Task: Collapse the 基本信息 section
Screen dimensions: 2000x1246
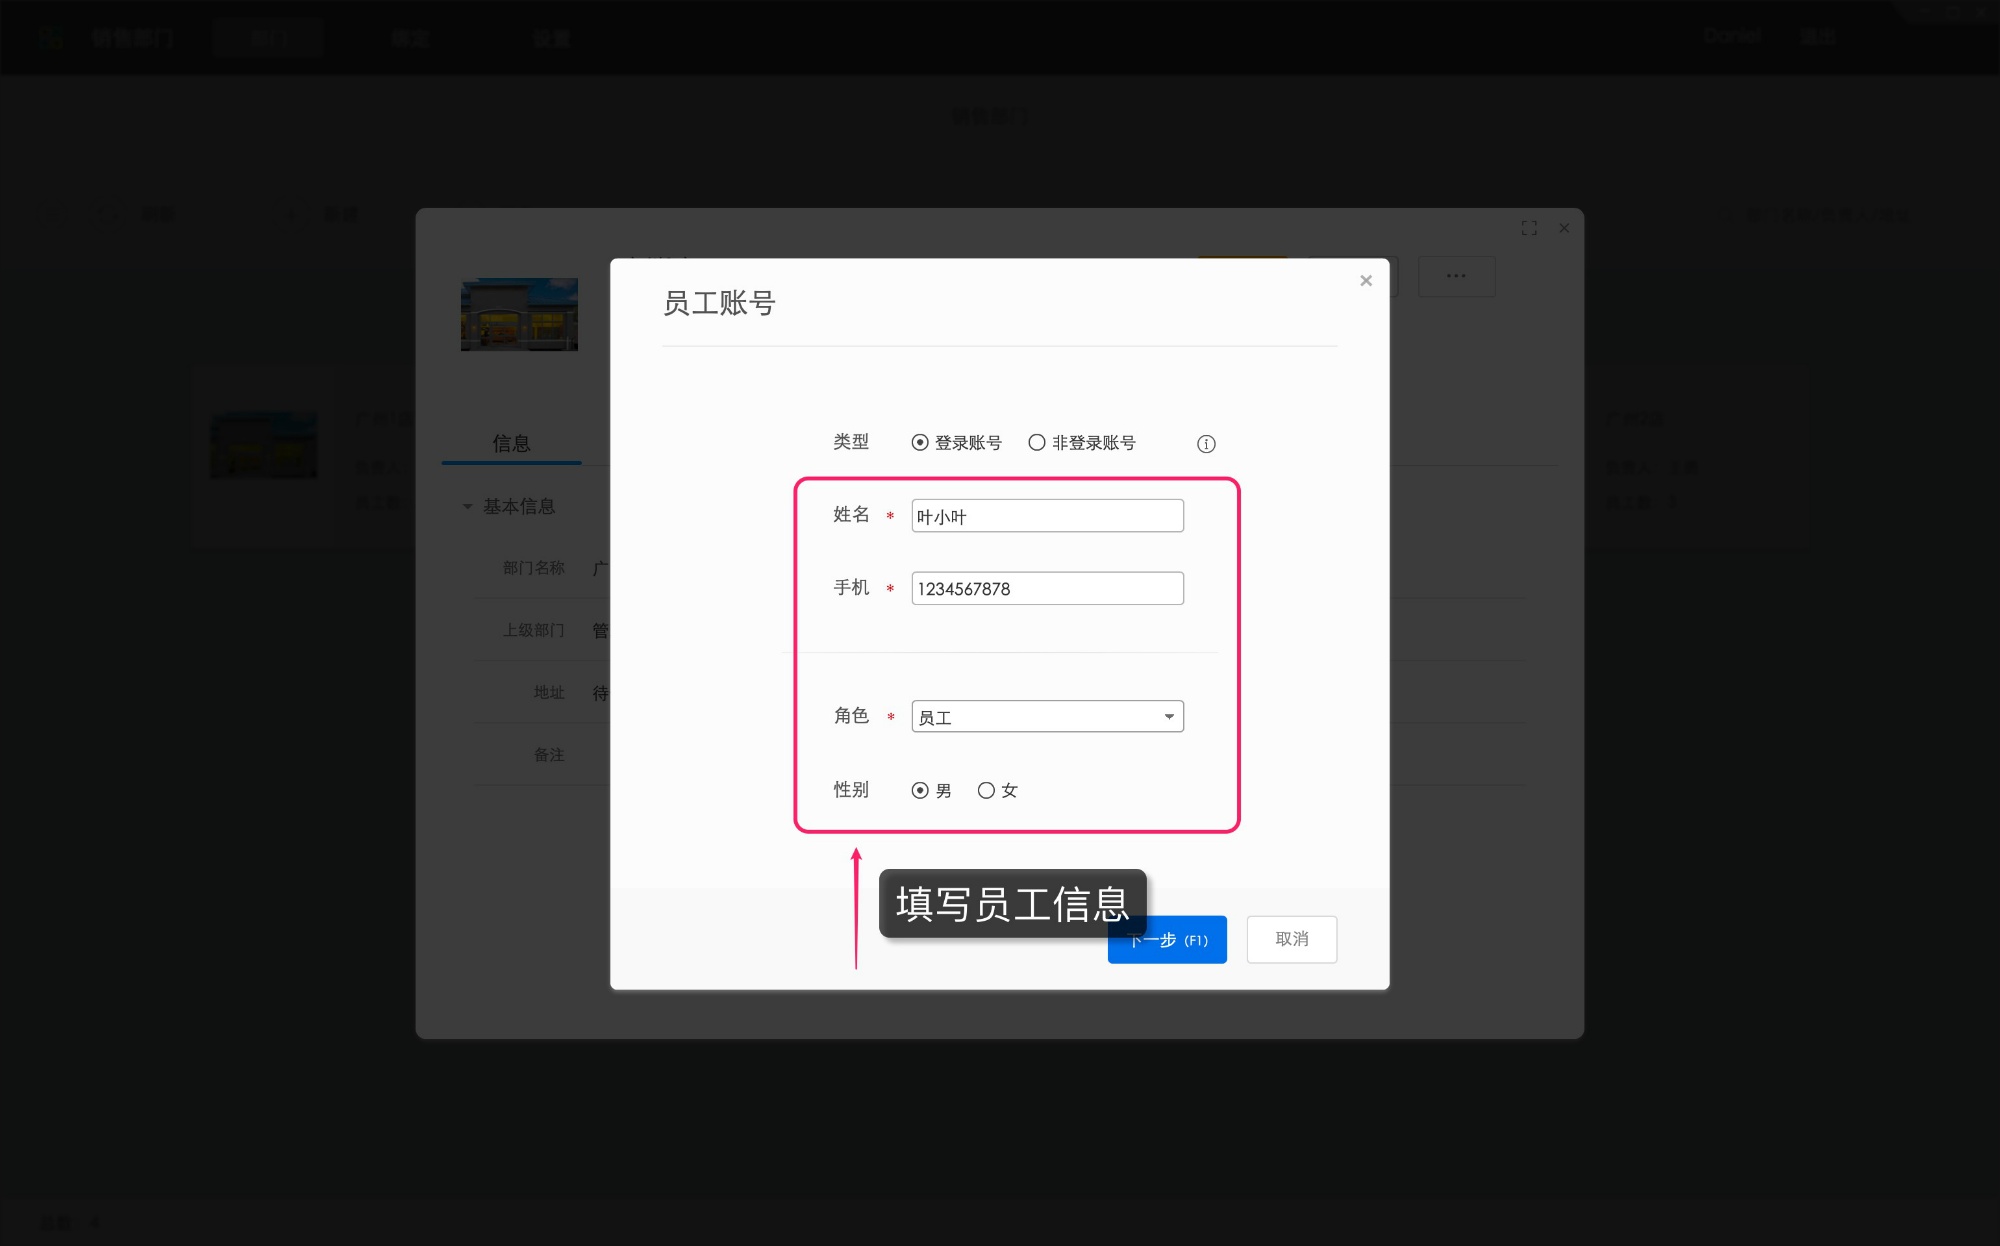Action: (466, 506)
